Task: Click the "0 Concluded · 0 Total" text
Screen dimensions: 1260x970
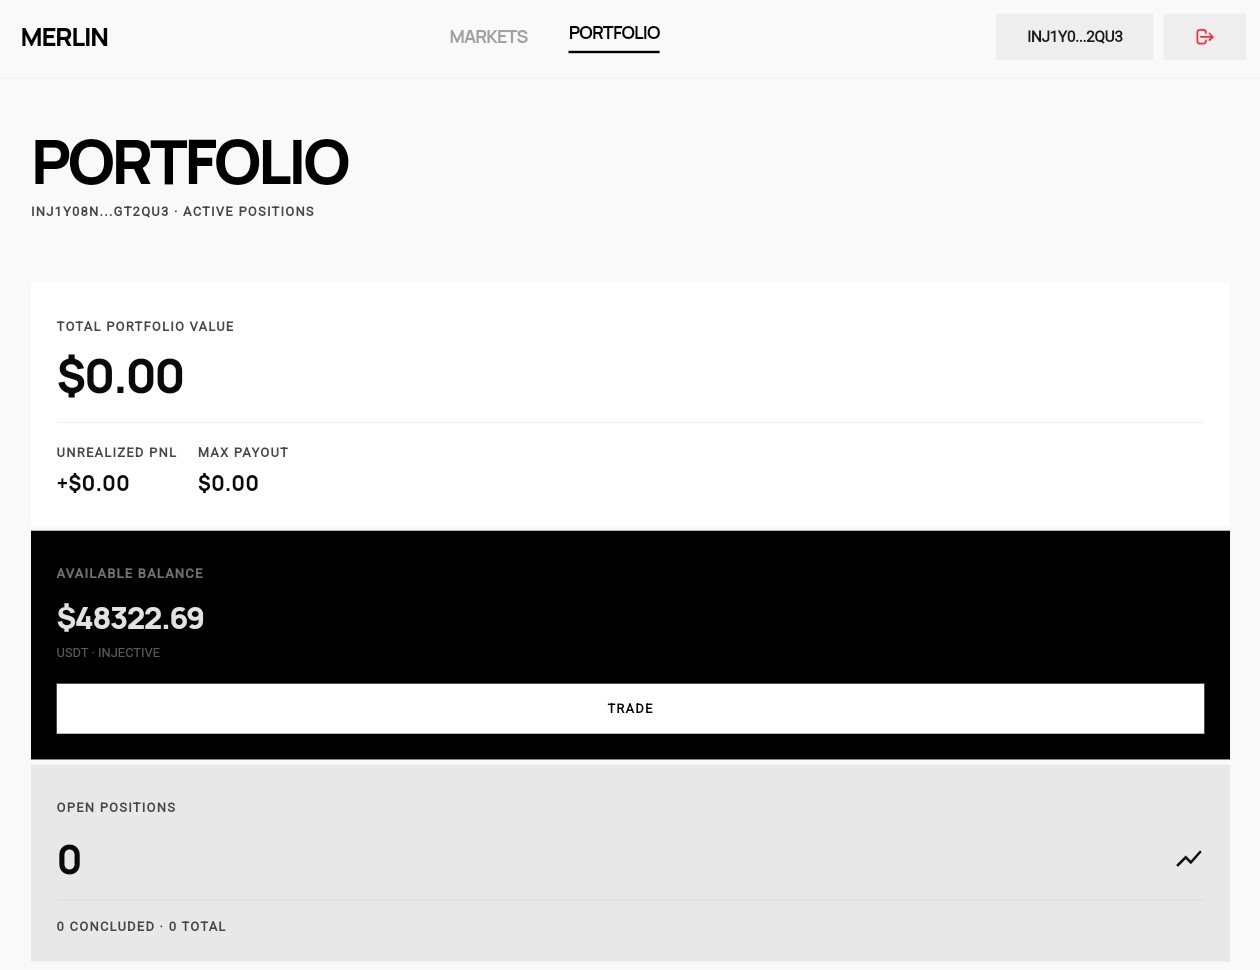Action: click(x=141, y=927)
